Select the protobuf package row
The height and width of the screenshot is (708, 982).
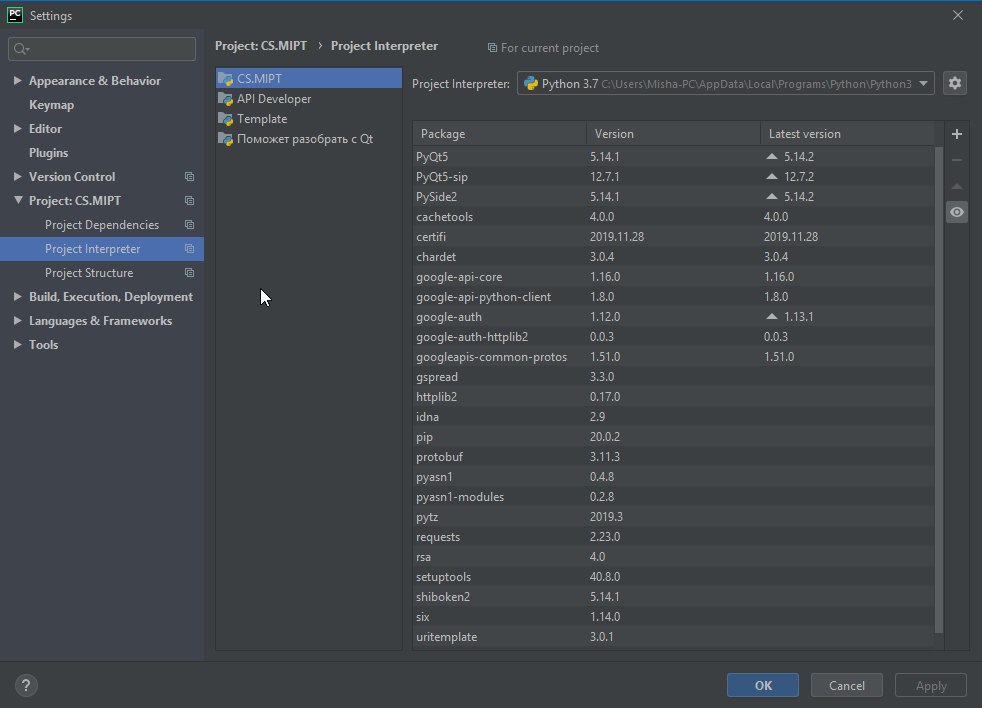[x=673, y=457]
